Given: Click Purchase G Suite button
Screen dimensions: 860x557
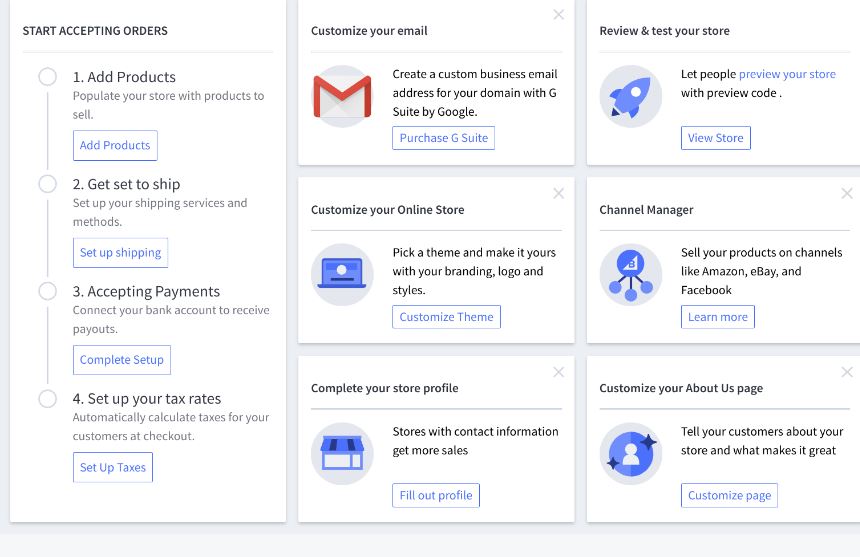Looking at the screenshot, I should (444, 138).
